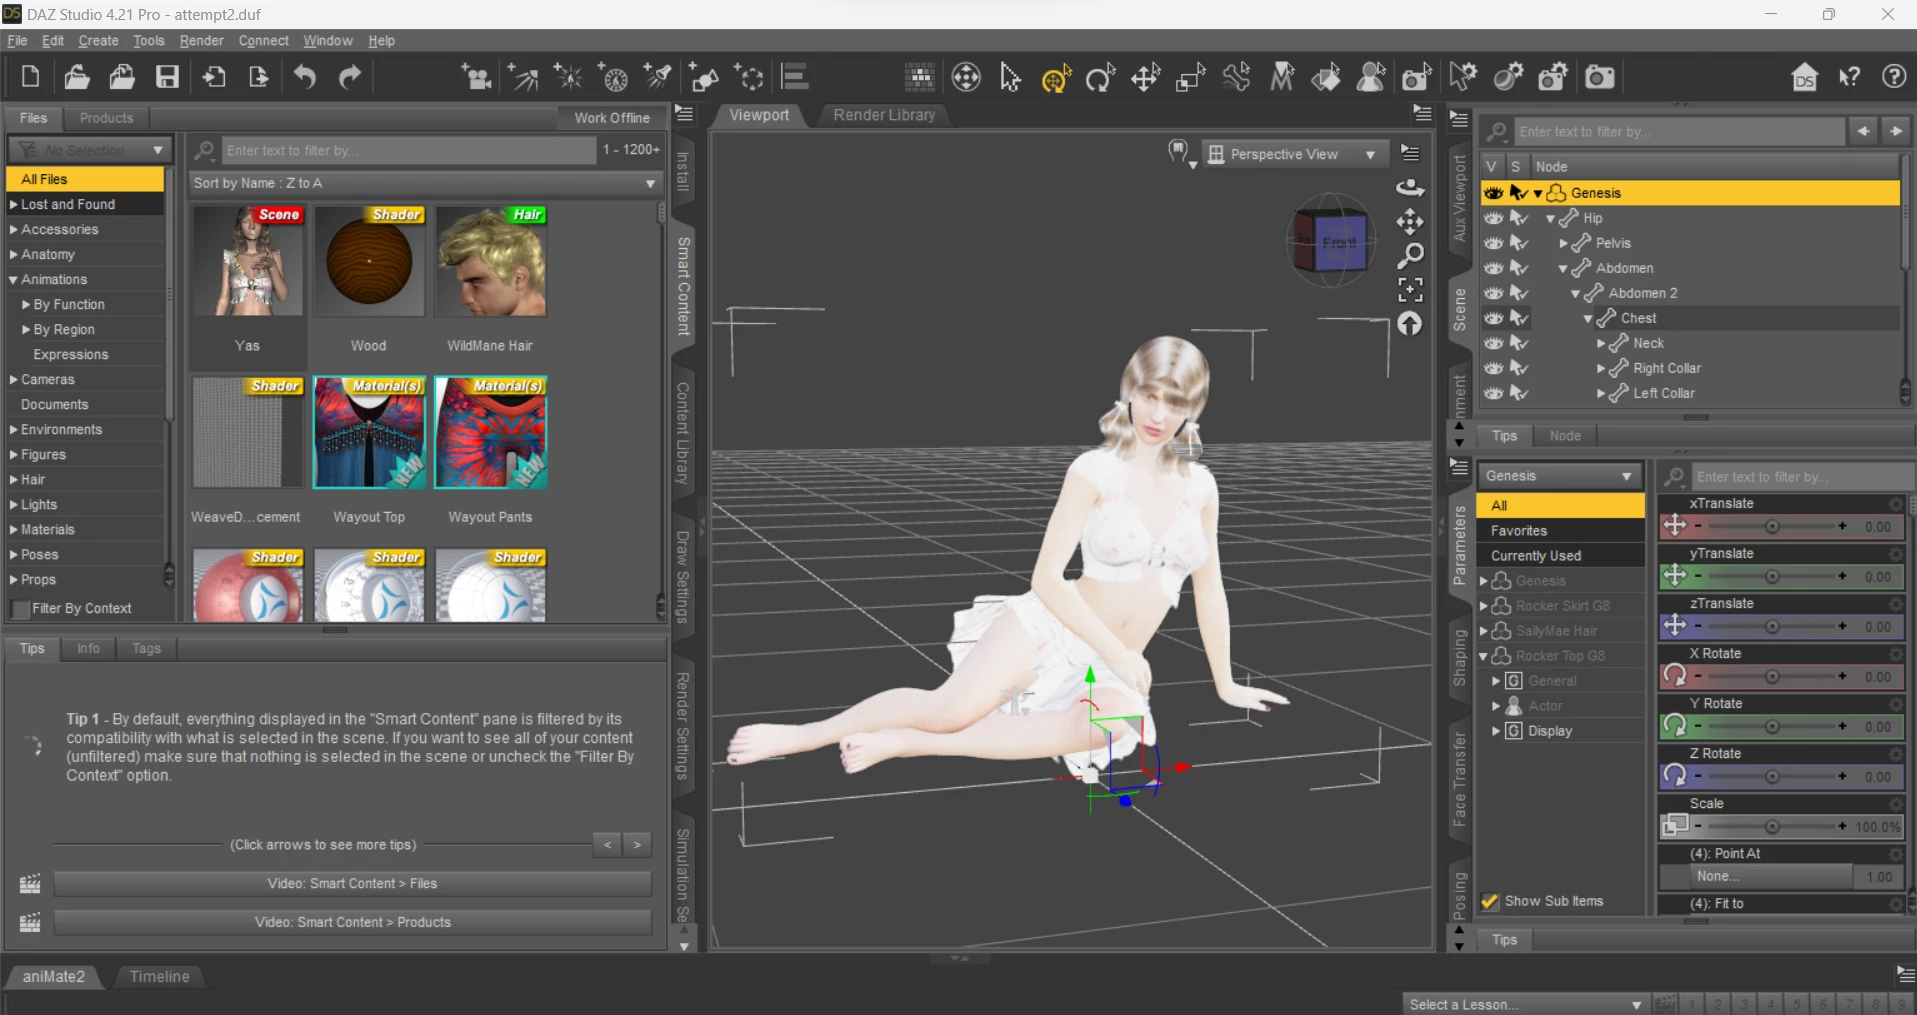Click the Scale slider
The height and width of the screenshot is (1015, 1917).
1771,826
